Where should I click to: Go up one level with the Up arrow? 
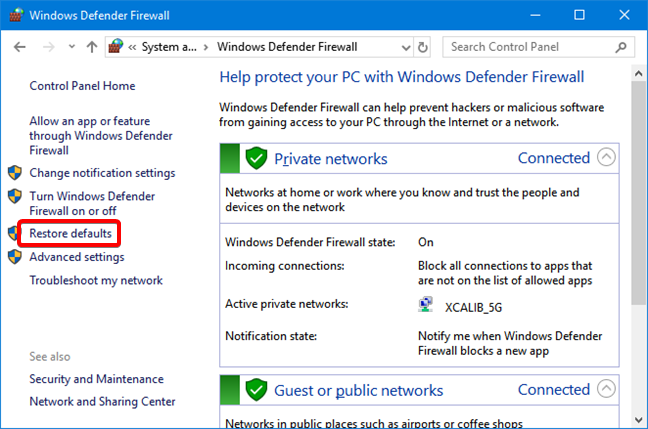pos(92,47)
